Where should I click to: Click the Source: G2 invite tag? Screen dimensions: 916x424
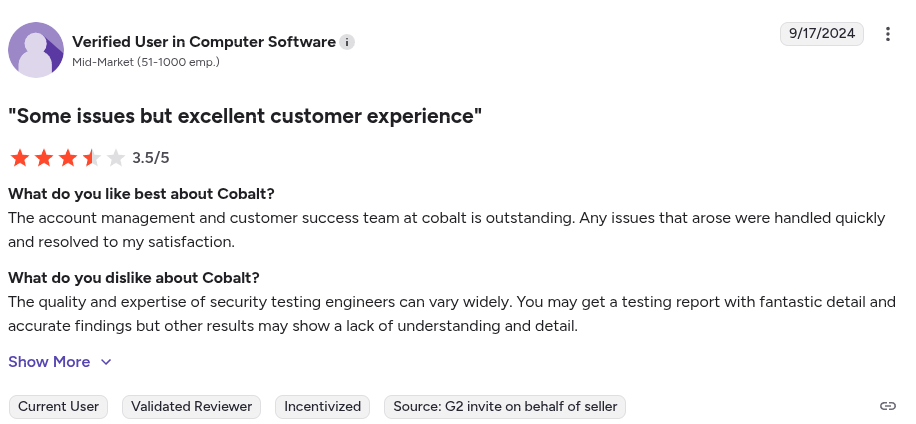point(505,406)
